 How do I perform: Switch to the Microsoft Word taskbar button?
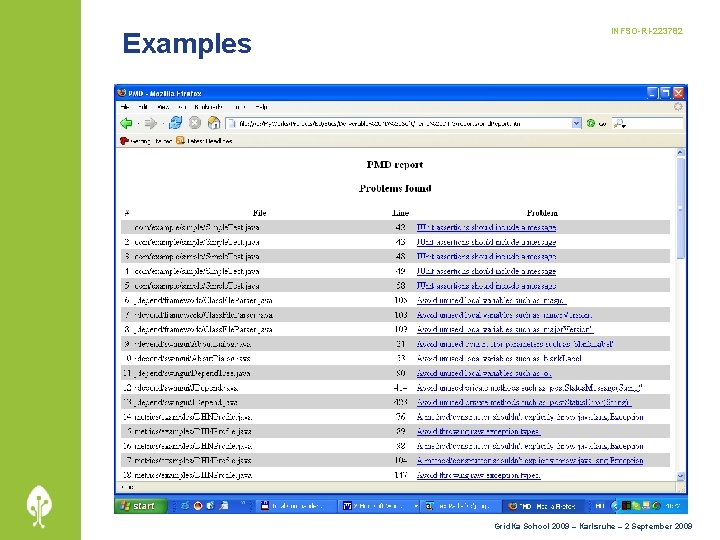(x=379, y=506)
